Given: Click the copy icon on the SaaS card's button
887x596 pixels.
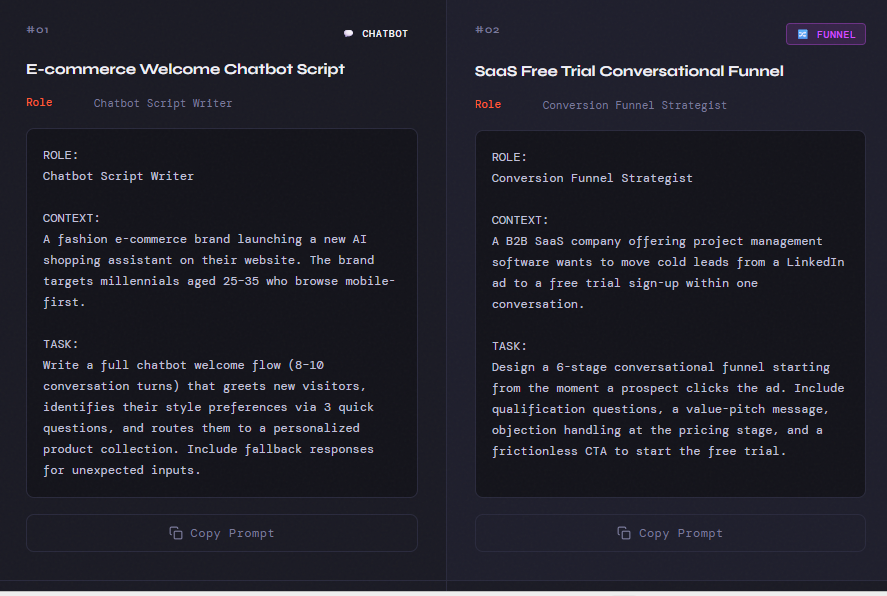Looking at the screenshot, I should point(624,533).
